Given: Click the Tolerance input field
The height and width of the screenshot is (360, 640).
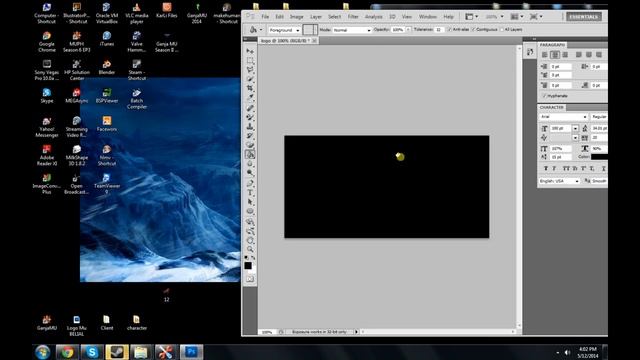Looking at the screenshot, I should click(x=439, y=30).
